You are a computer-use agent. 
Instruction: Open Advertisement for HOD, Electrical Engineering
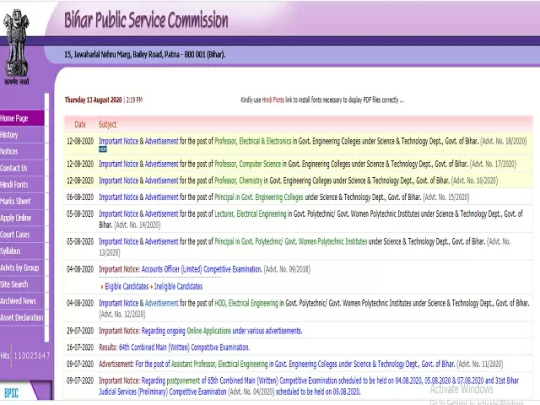[x=162, y=303]
